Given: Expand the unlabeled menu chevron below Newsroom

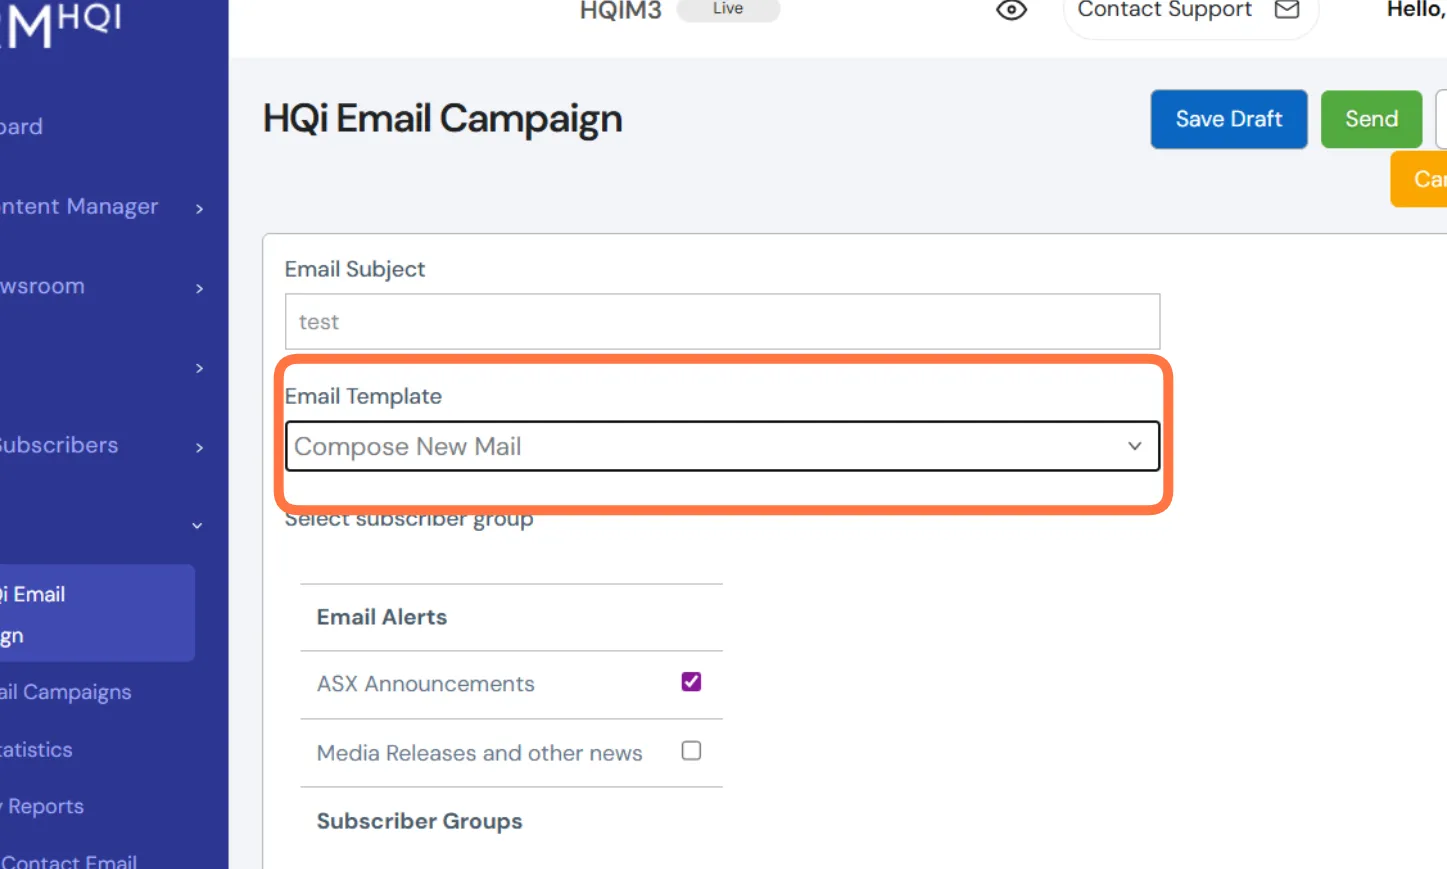Looking at the screenshot, I should coord(200,368).
